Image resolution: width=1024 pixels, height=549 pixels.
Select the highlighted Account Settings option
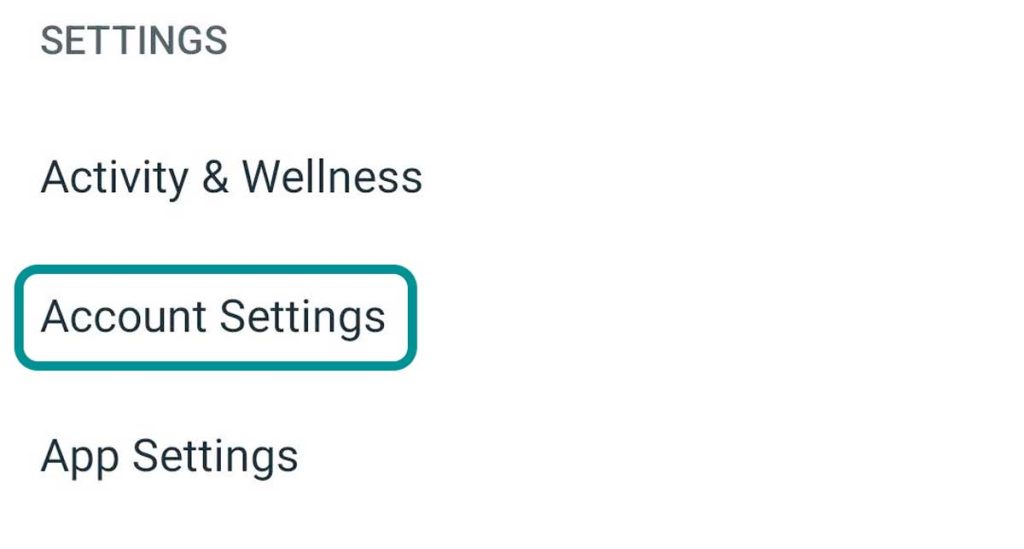[x=213, y=317]
